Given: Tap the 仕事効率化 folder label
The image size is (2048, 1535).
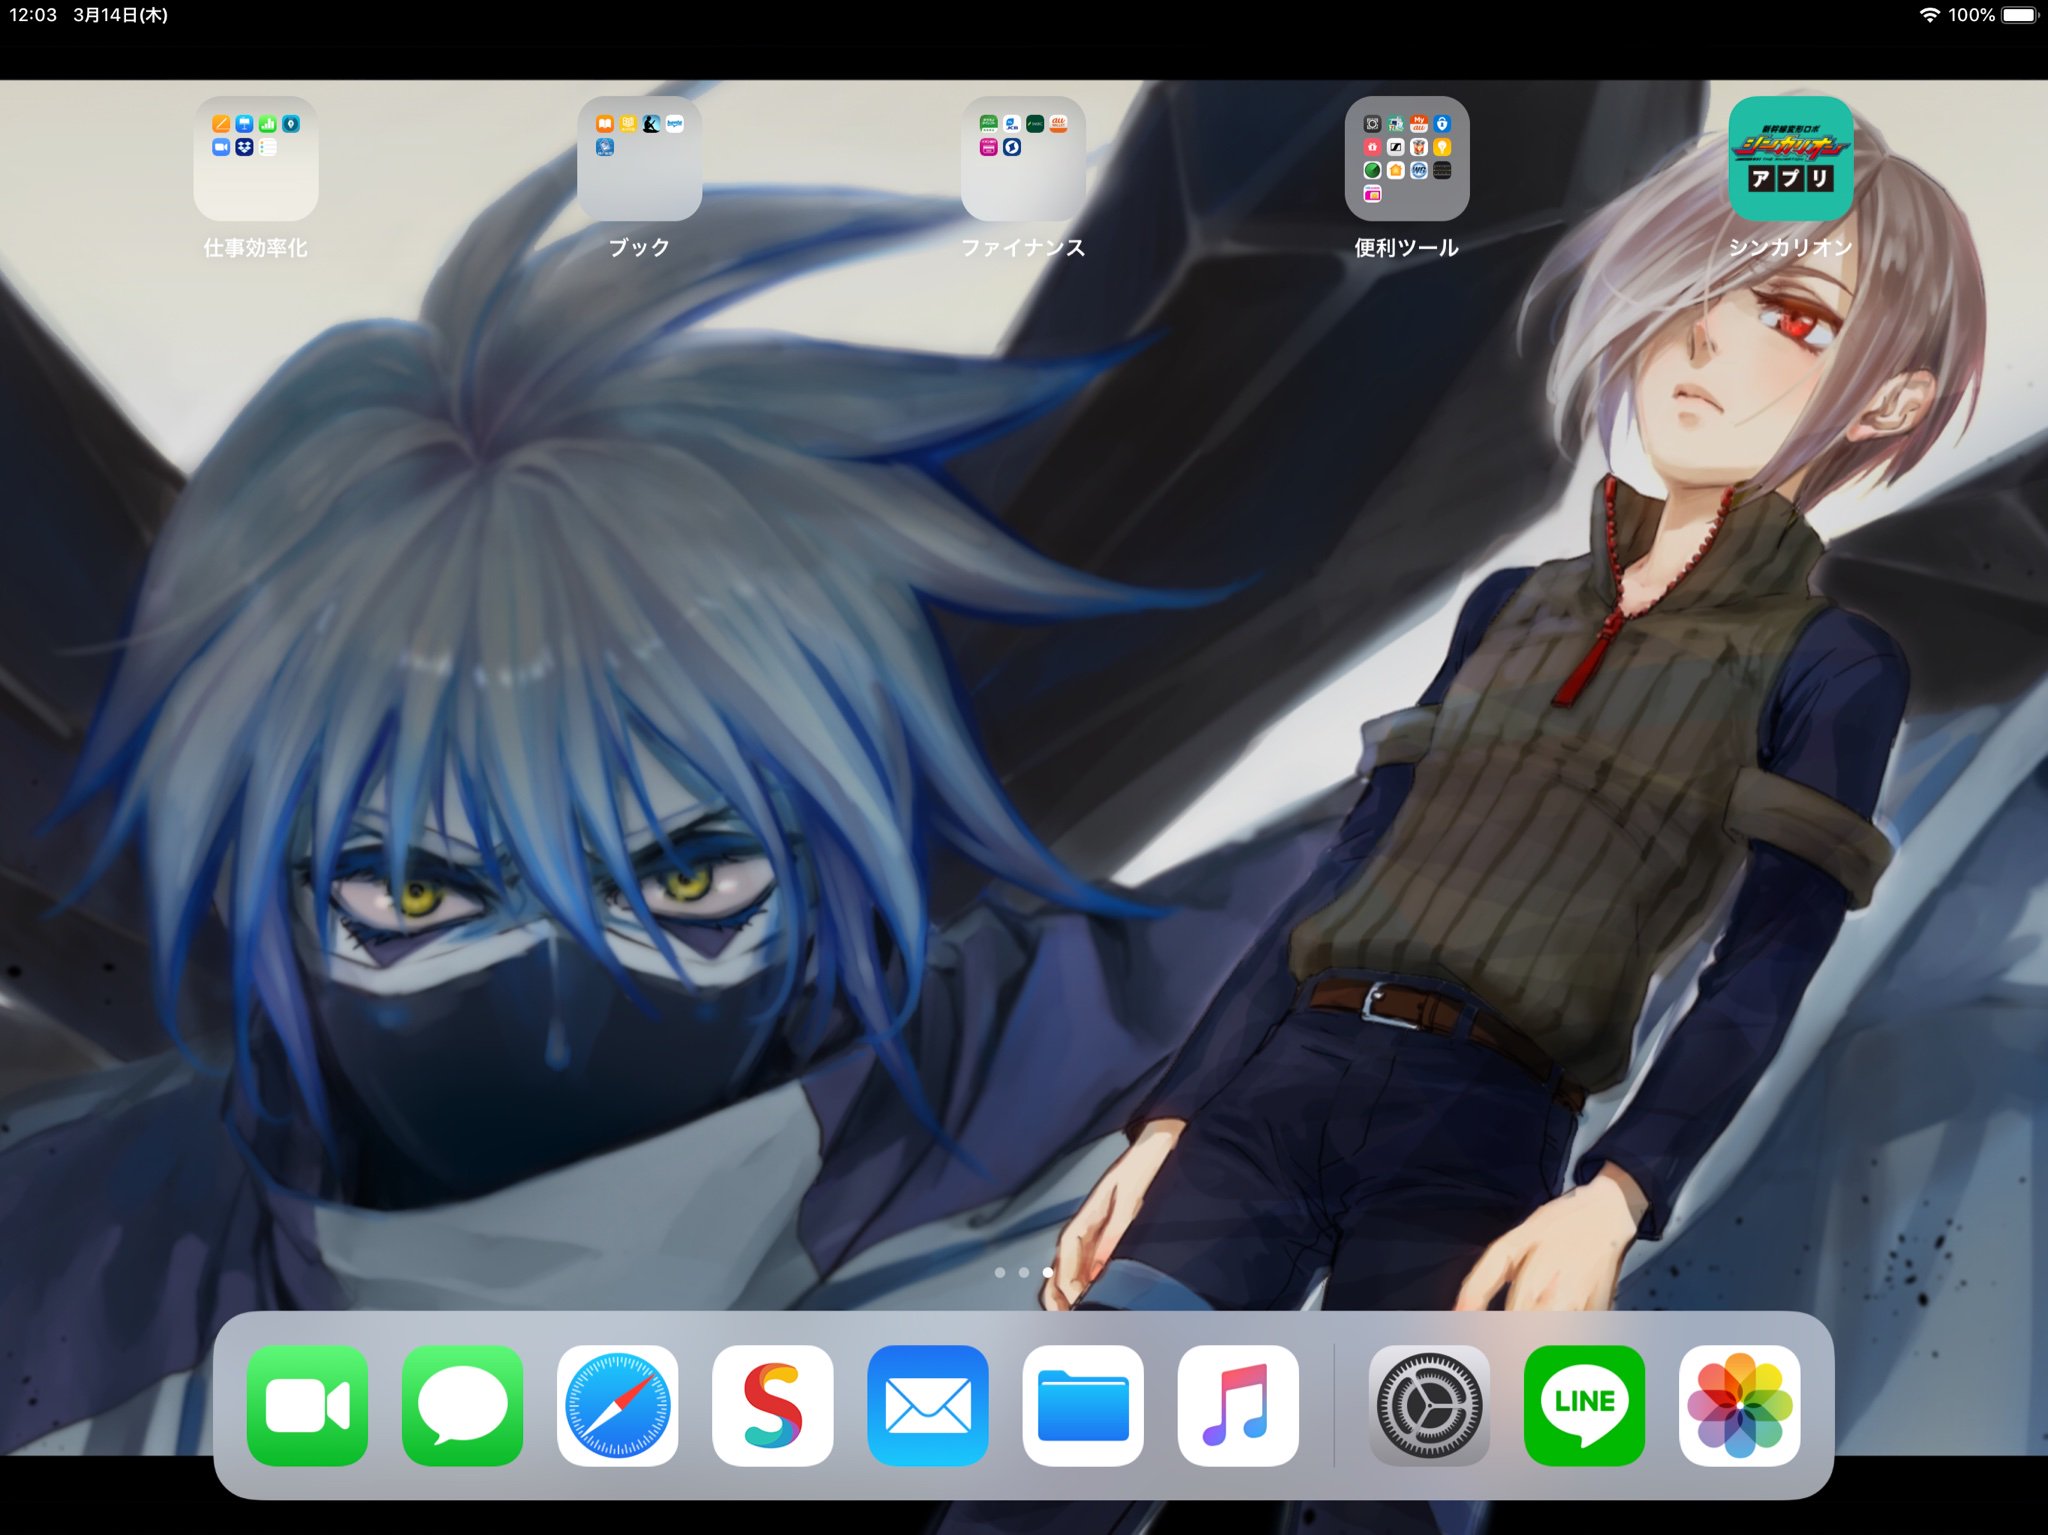Looking at the screenshot, I should click(256, 247).
